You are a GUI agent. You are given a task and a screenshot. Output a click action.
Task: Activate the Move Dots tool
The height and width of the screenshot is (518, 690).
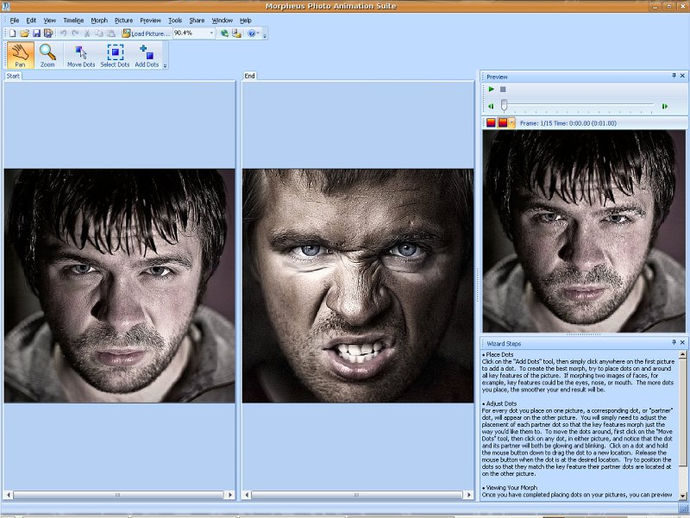click(x=81, y=55)
